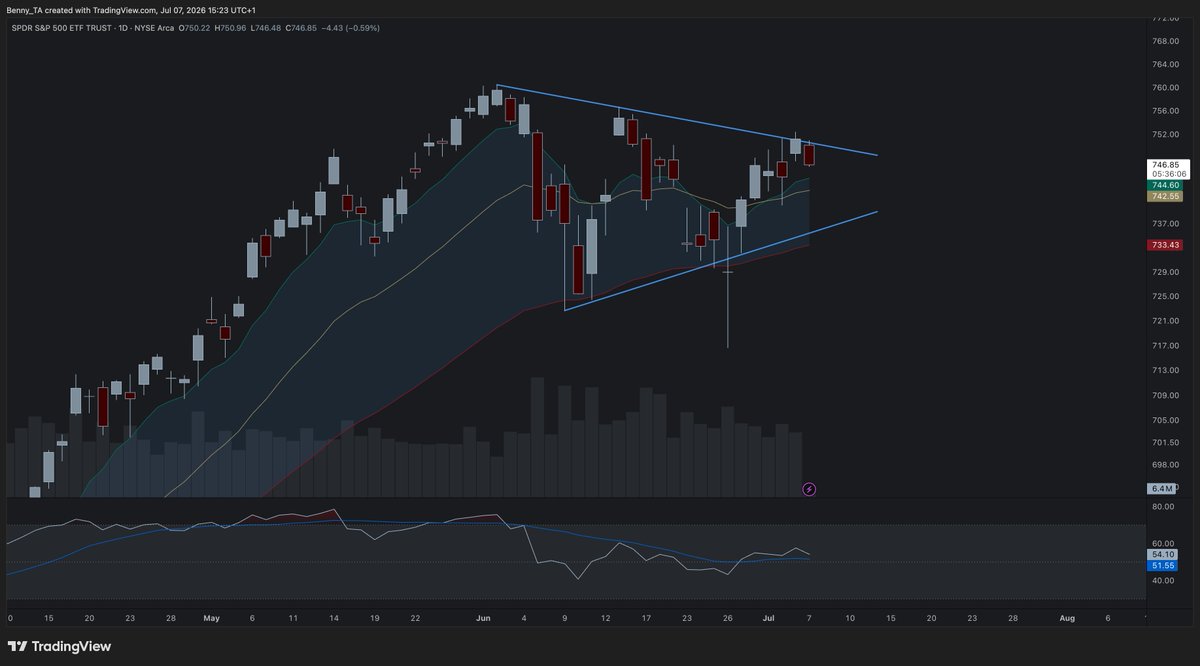Click the purple lightning bolt event icon
Viewport: 1200px width, 666px height.
click(x=809, y=489)
